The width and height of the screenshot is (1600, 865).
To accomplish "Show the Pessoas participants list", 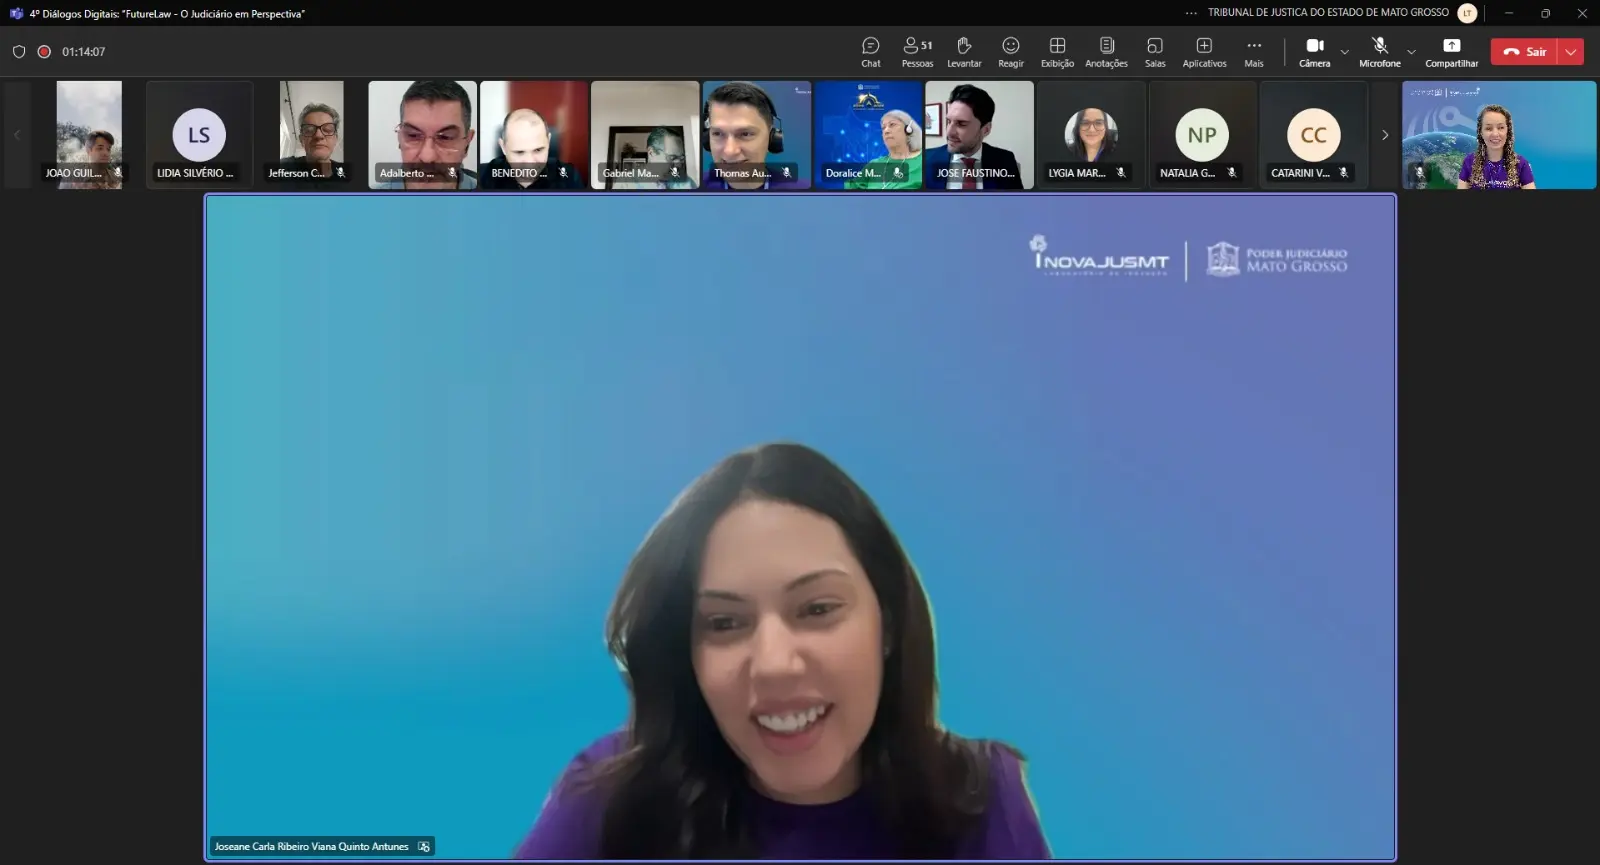I will pos(917,52).
